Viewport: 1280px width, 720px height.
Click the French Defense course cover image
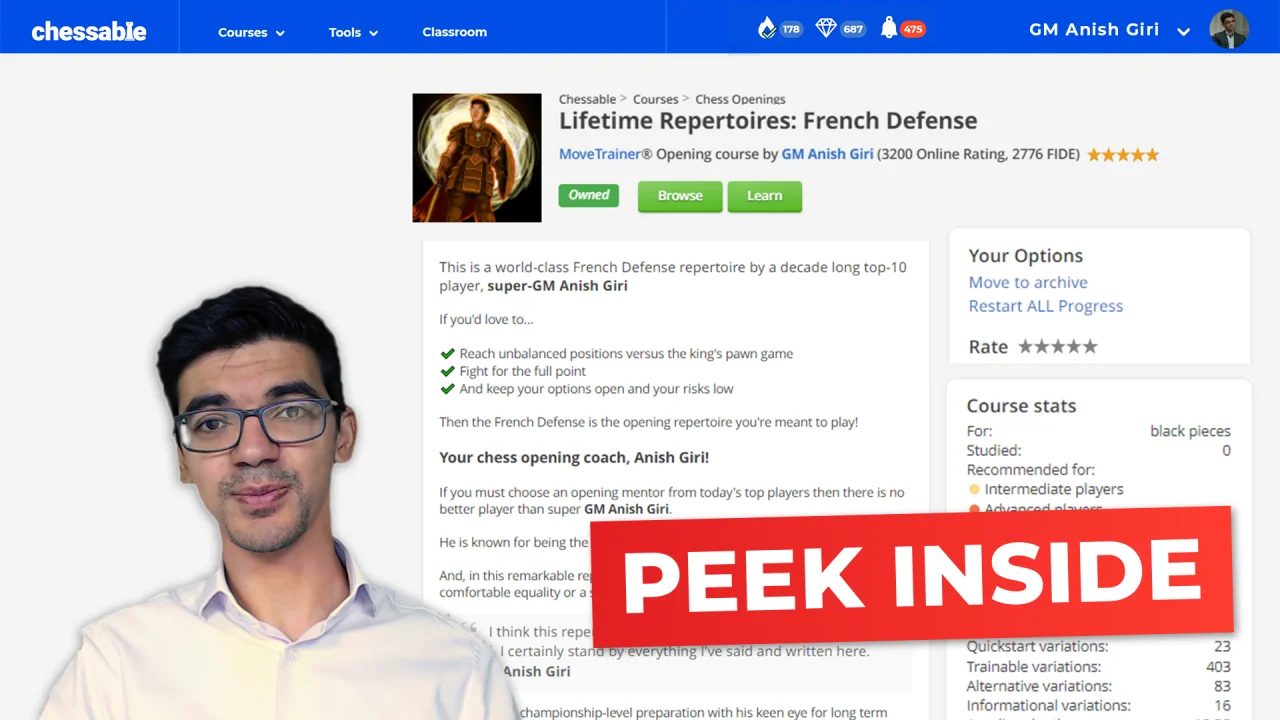pyautogui.click(x=476, y=157)
